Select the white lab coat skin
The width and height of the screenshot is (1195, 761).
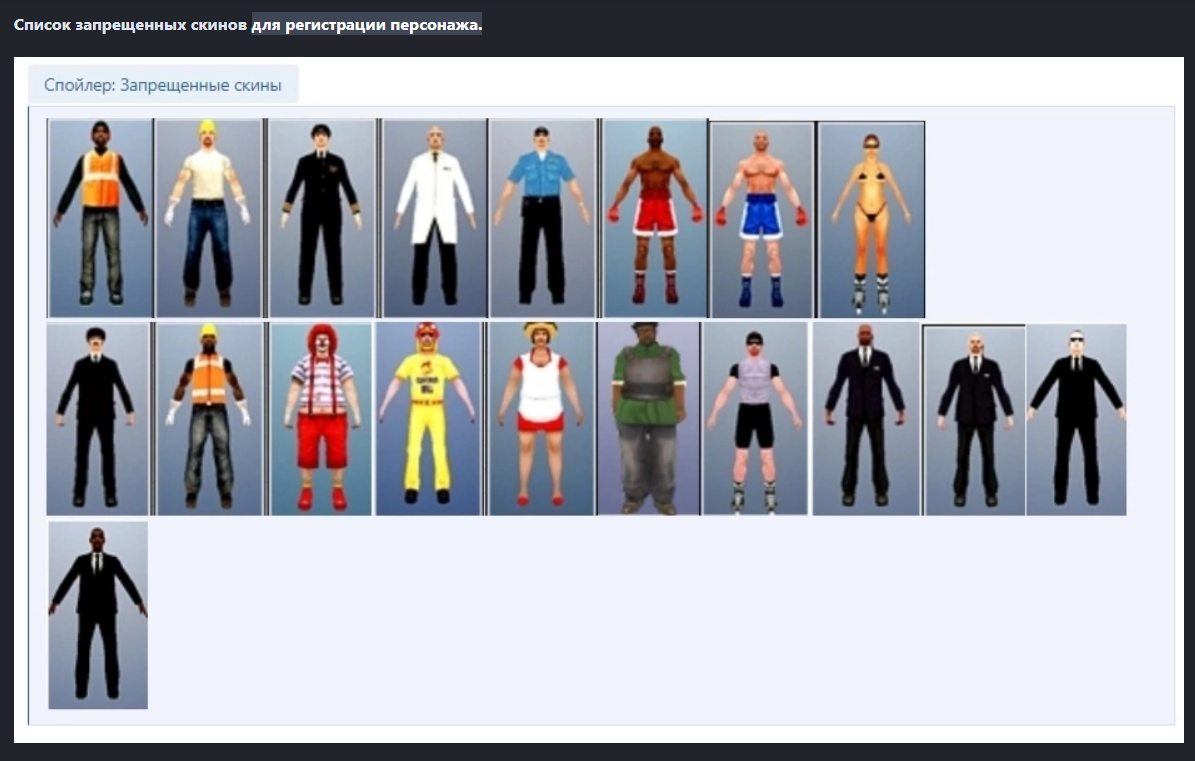(x=434, y=218)
